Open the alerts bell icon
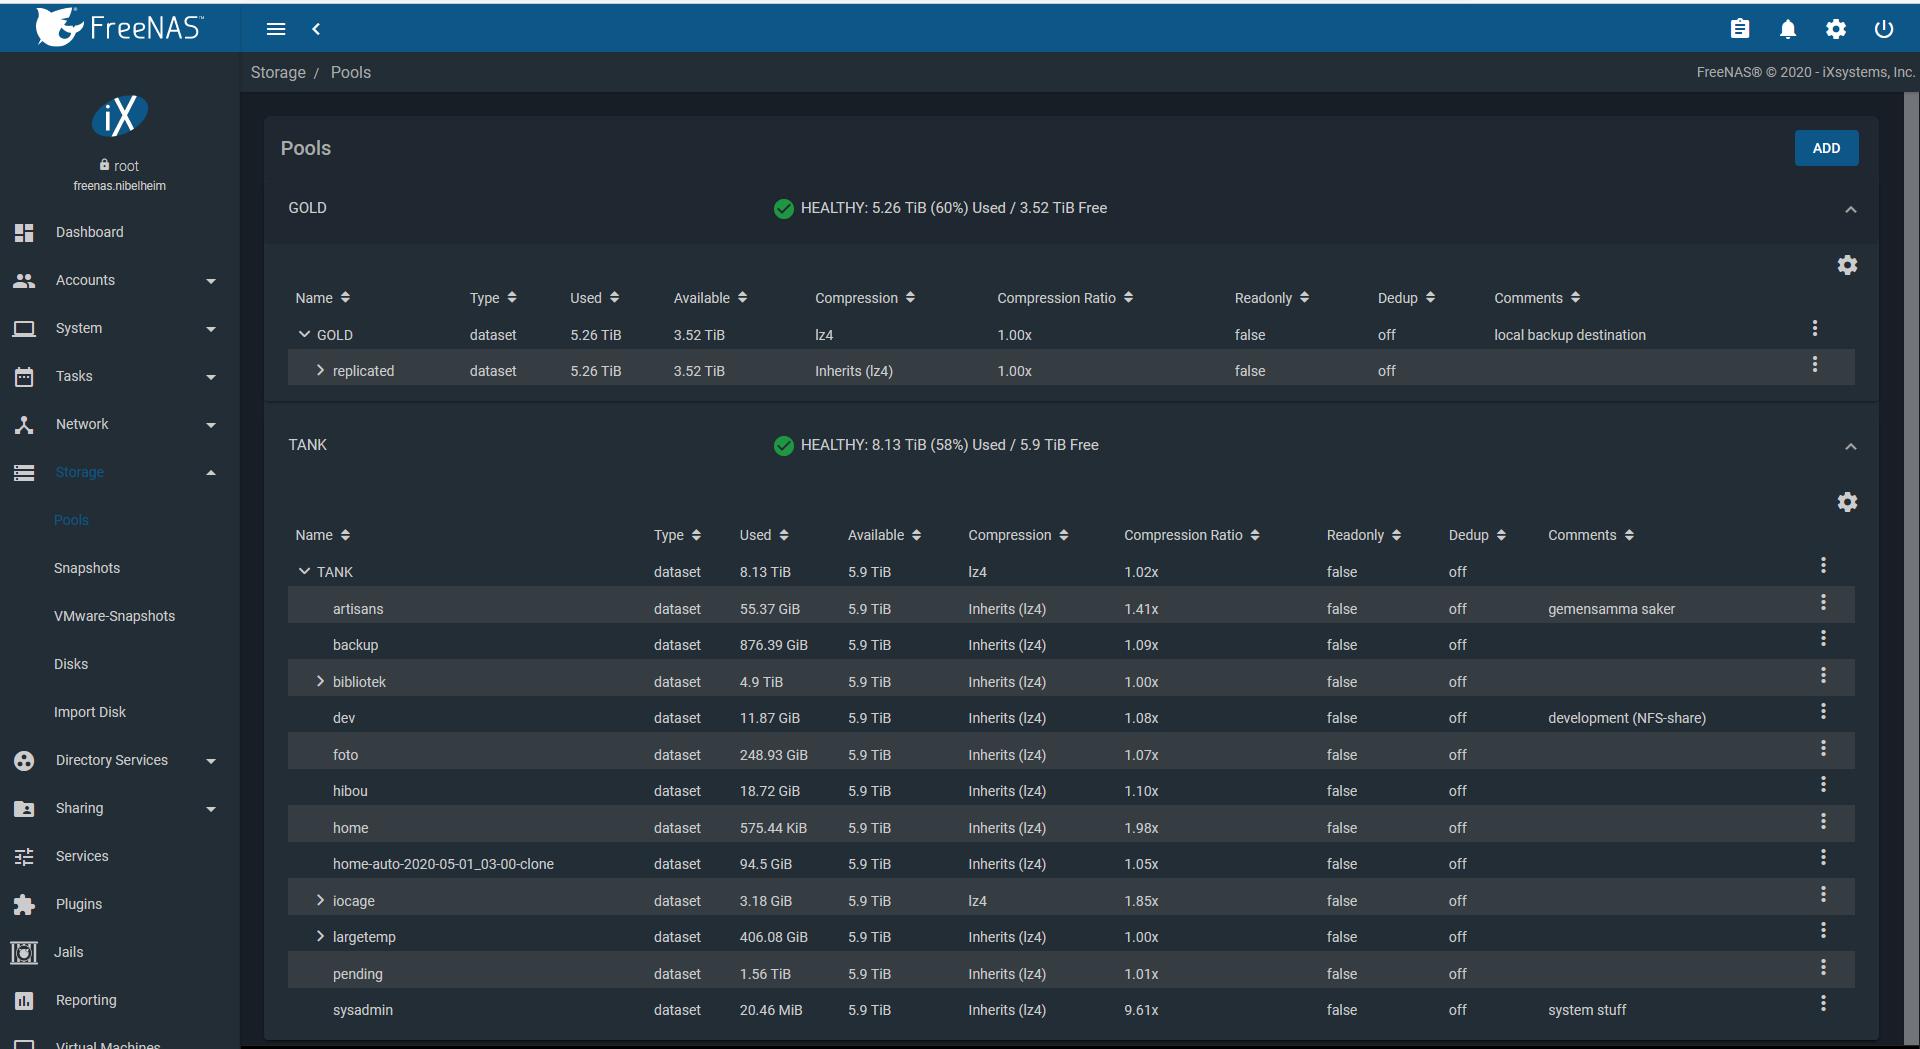This screenshot has height=1049, width=1920. 1788,29
